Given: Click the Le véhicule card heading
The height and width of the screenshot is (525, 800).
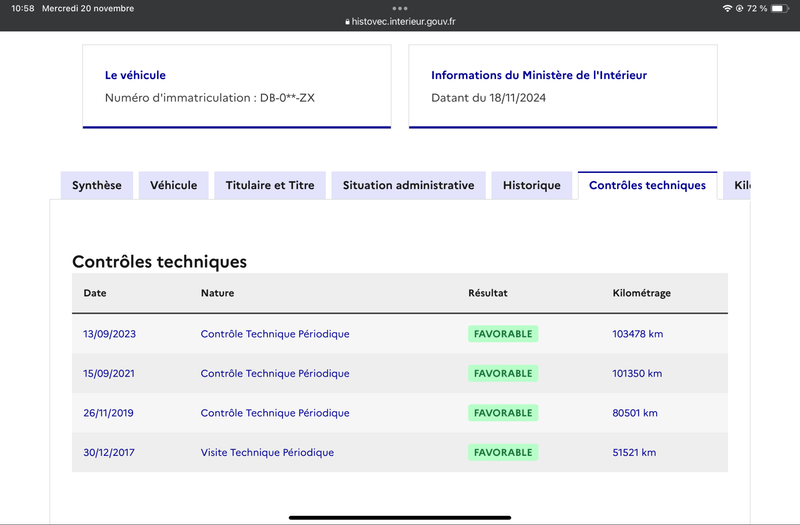Looking at the screenshot, I should tap(135, 75).
